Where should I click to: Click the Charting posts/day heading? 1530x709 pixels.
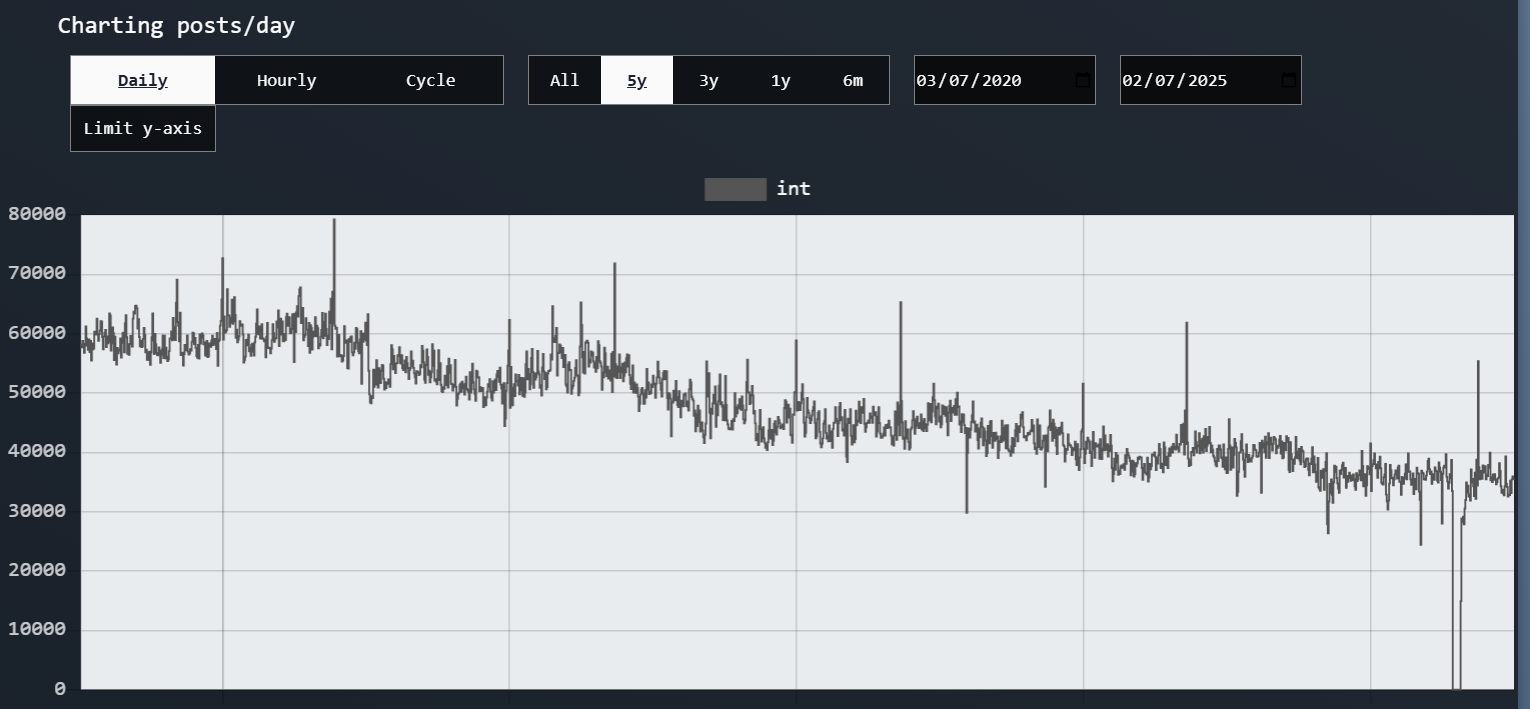[x=176, y=26]
